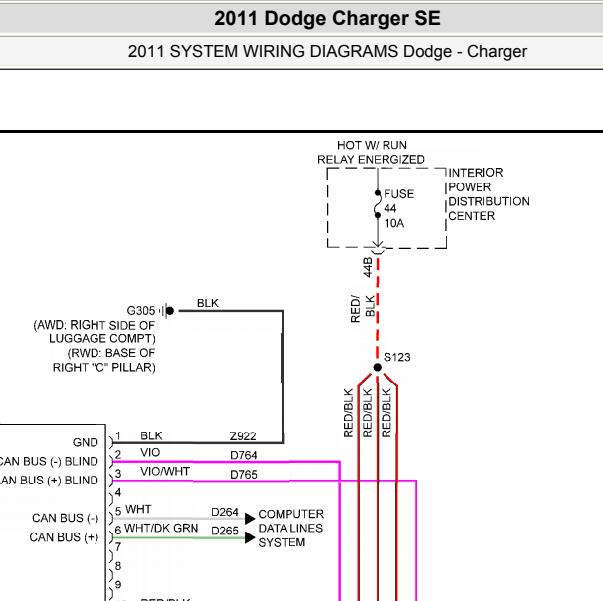Click the "CAN BUS (-) BLIND" label
The image size is (603, 601).
(48, 461)
